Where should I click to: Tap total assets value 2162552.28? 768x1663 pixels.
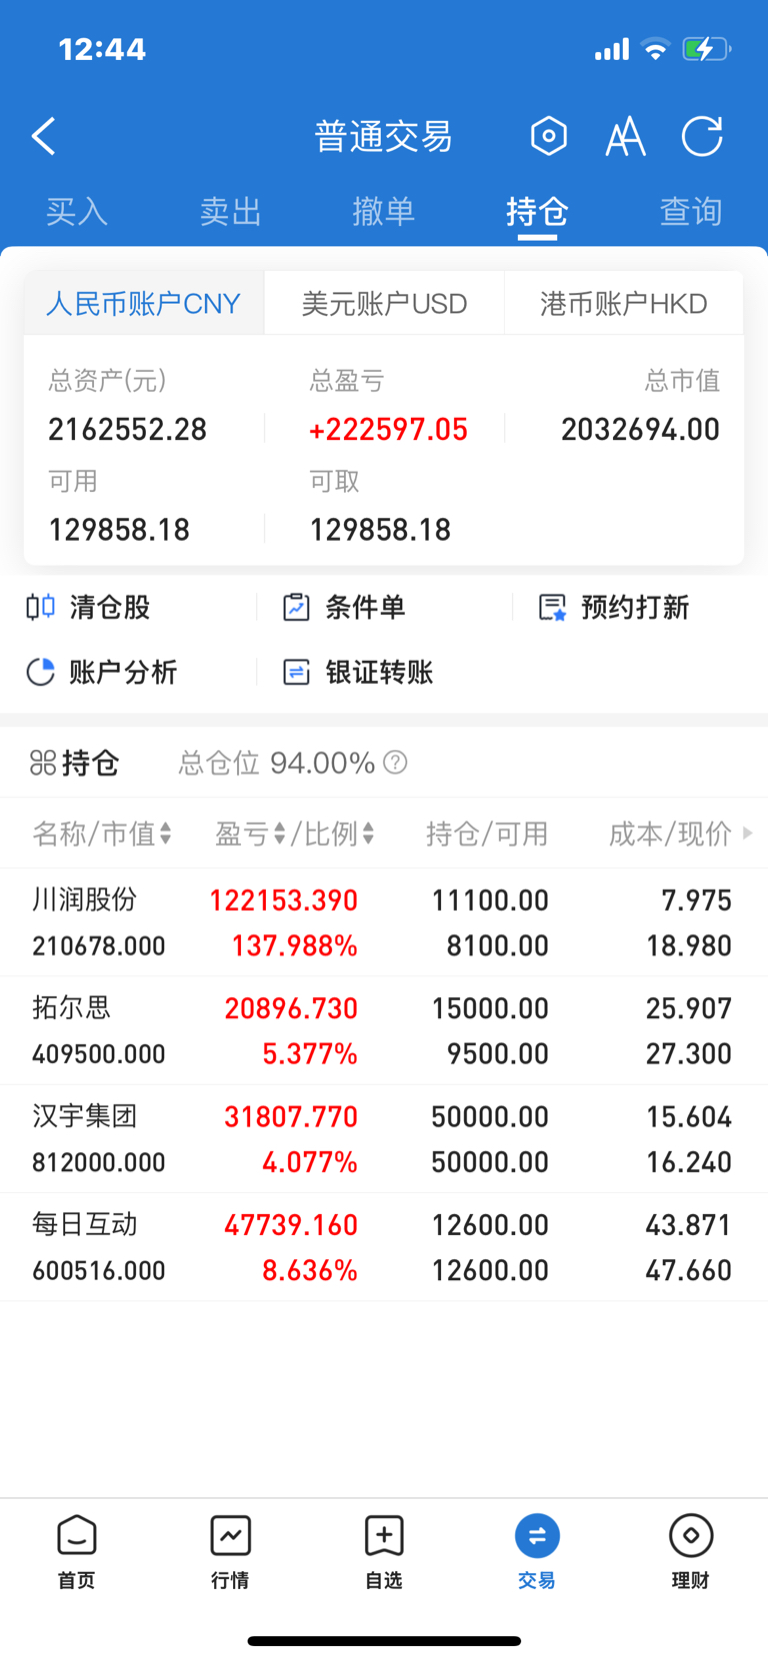tap(128, 429)
